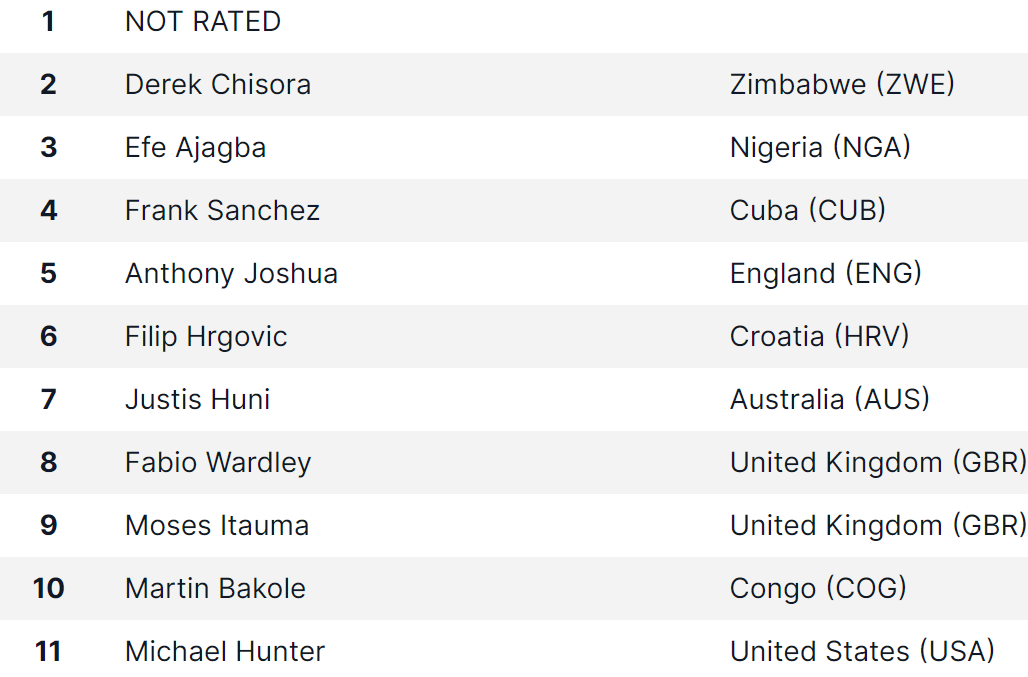Select England (ENG) country text
The width and height of the screenshot is (1028, 677).
(826, 273)
